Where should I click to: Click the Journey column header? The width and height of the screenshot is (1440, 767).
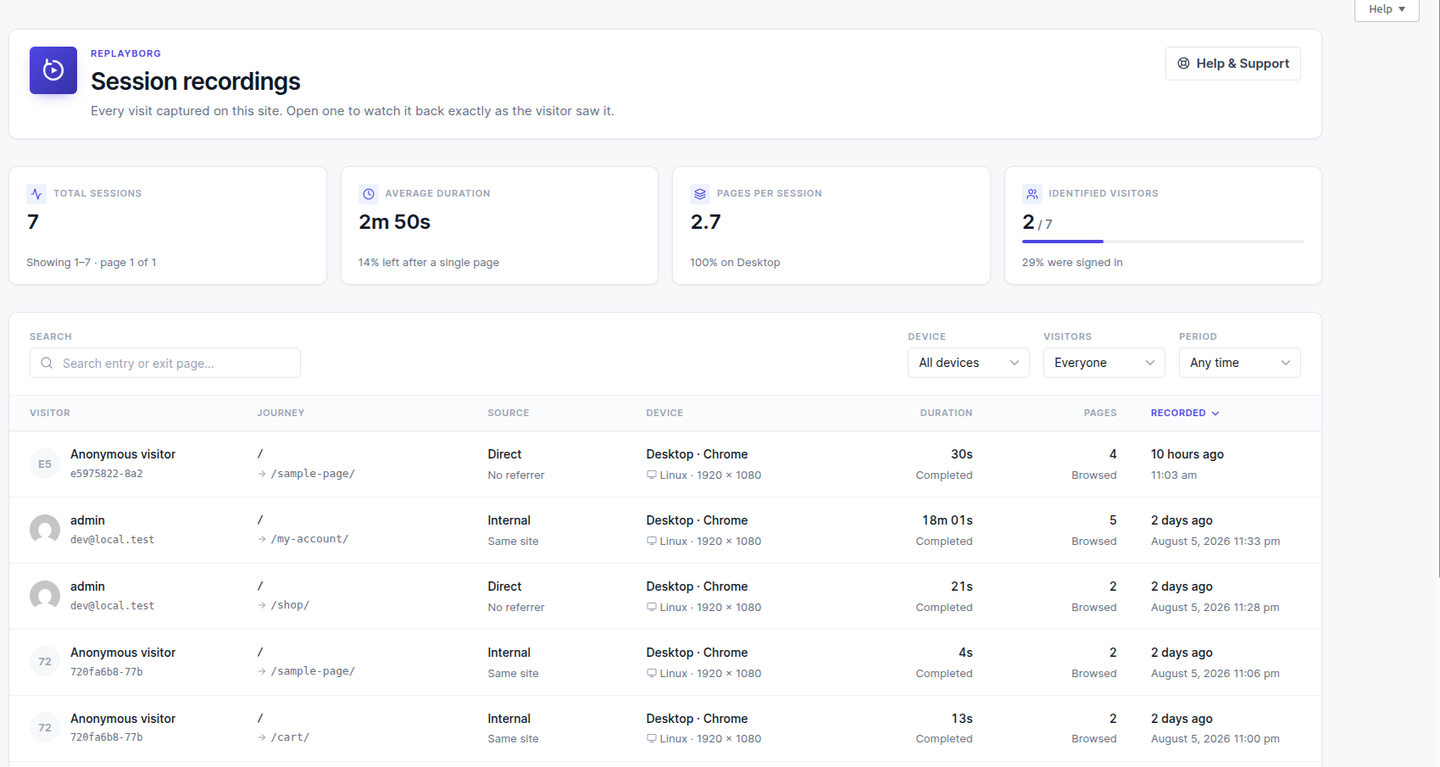coord(281,413)
